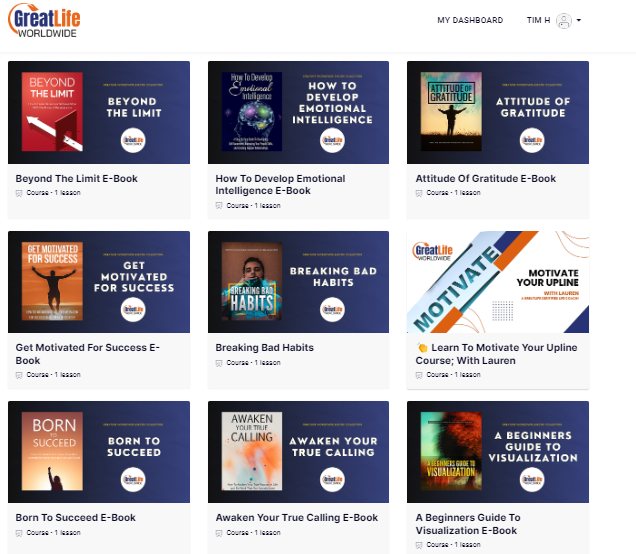Screen dimensions: 636x554
Task: Expand the user account dropdown arrow
Action: coord(579,20)
